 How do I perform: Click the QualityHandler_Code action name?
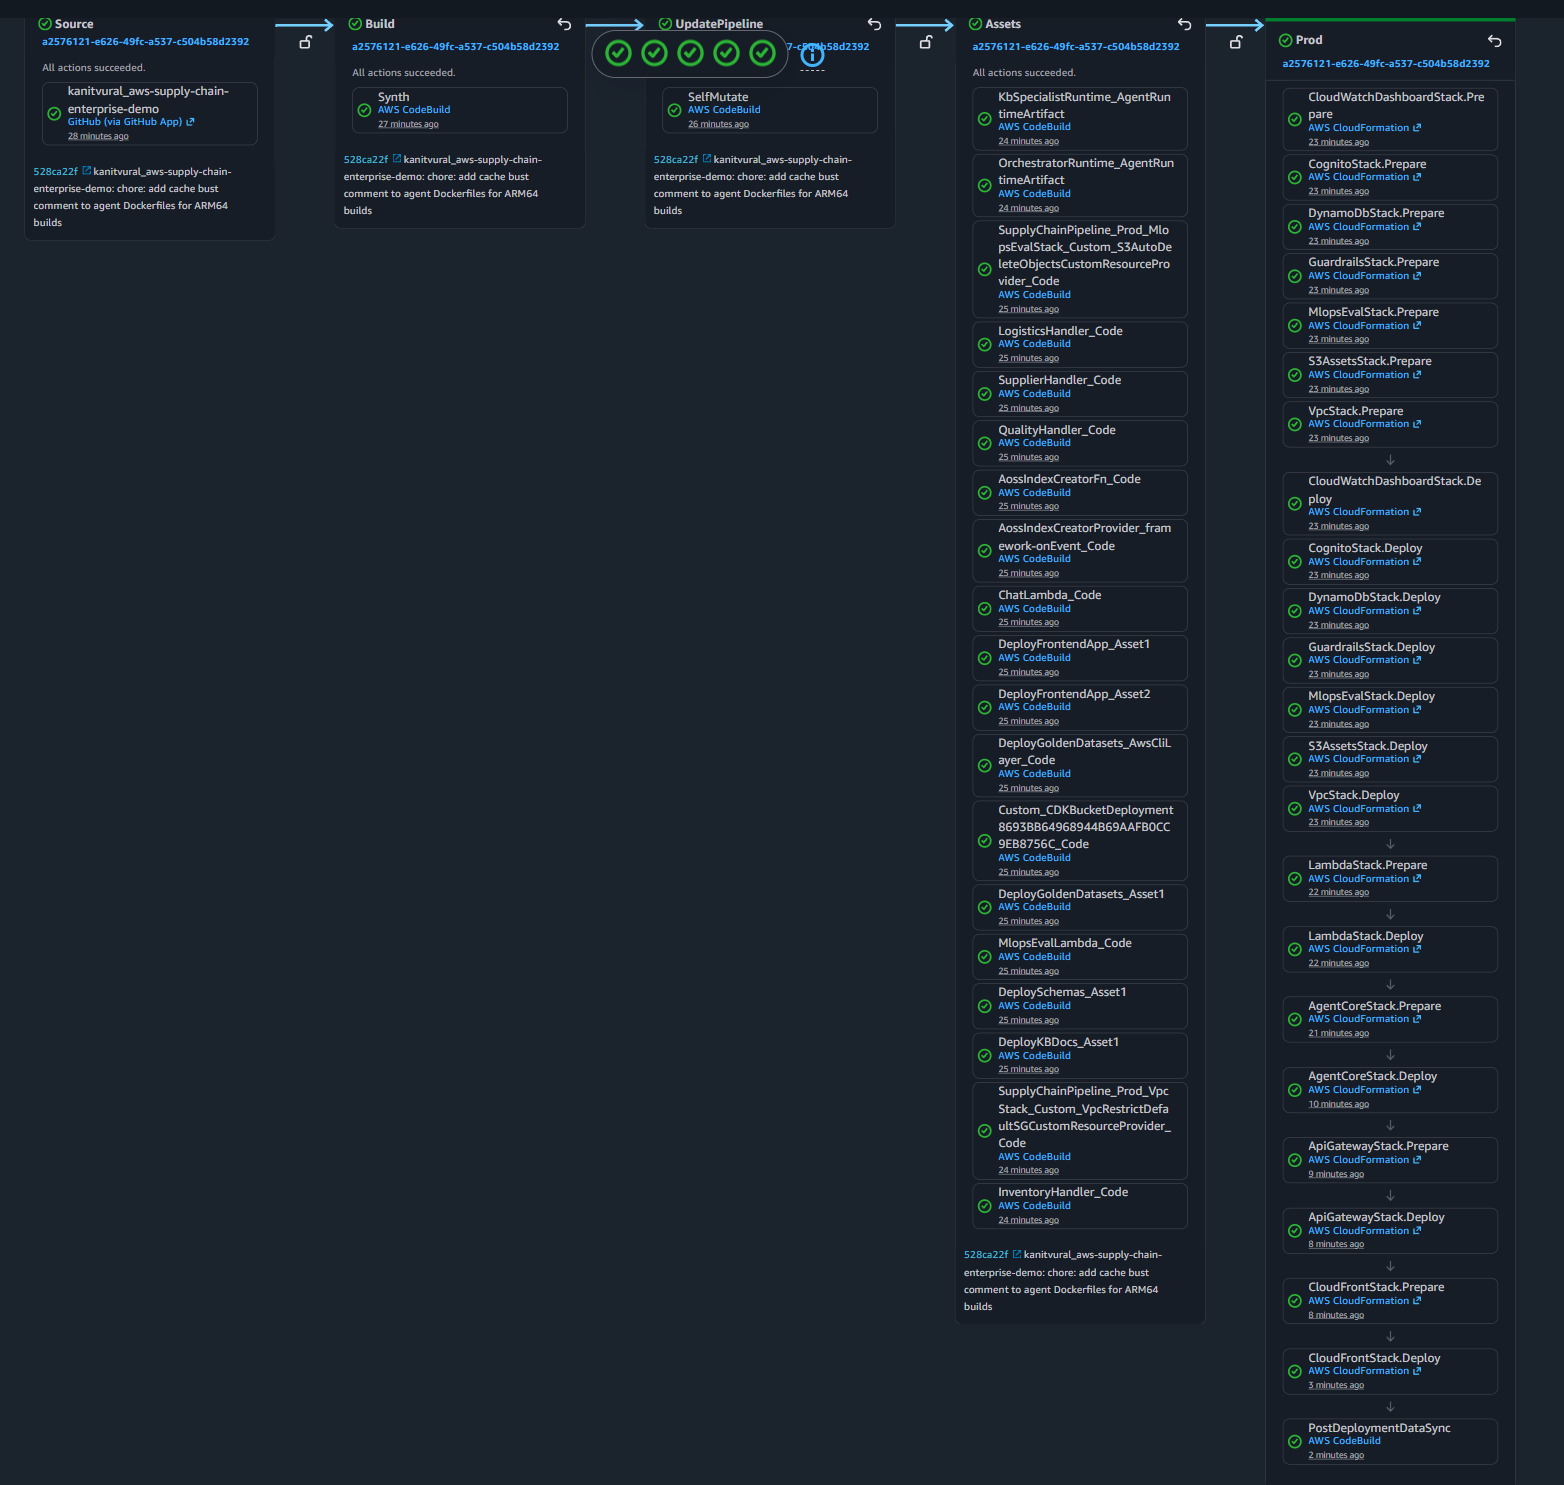point(1056,430)
